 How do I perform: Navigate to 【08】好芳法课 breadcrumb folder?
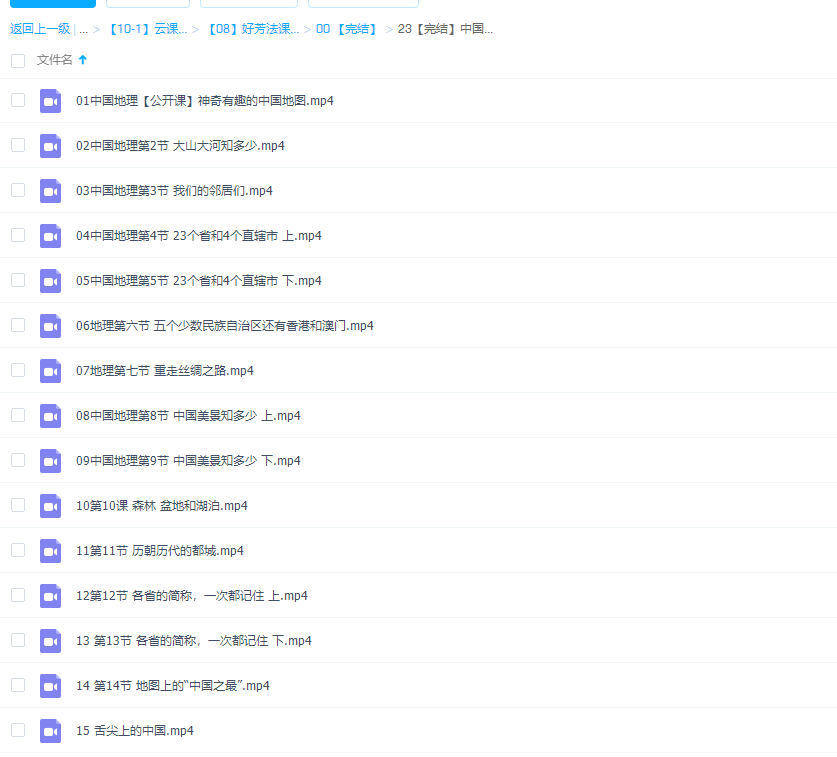[252, 29]
